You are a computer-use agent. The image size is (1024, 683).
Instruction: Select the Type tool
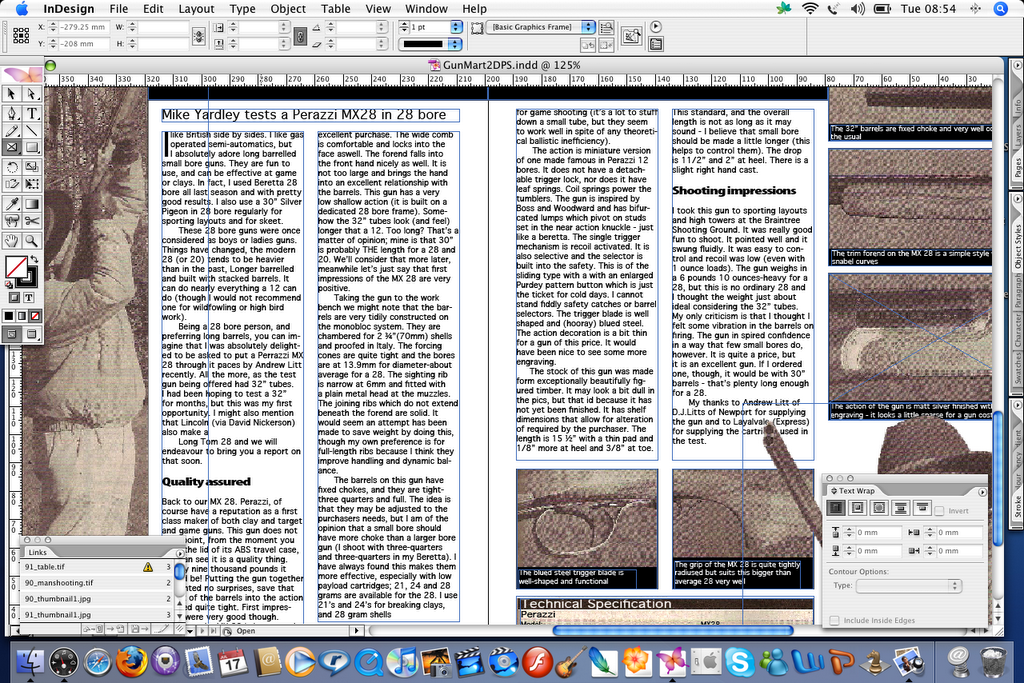tap(31, 113)
